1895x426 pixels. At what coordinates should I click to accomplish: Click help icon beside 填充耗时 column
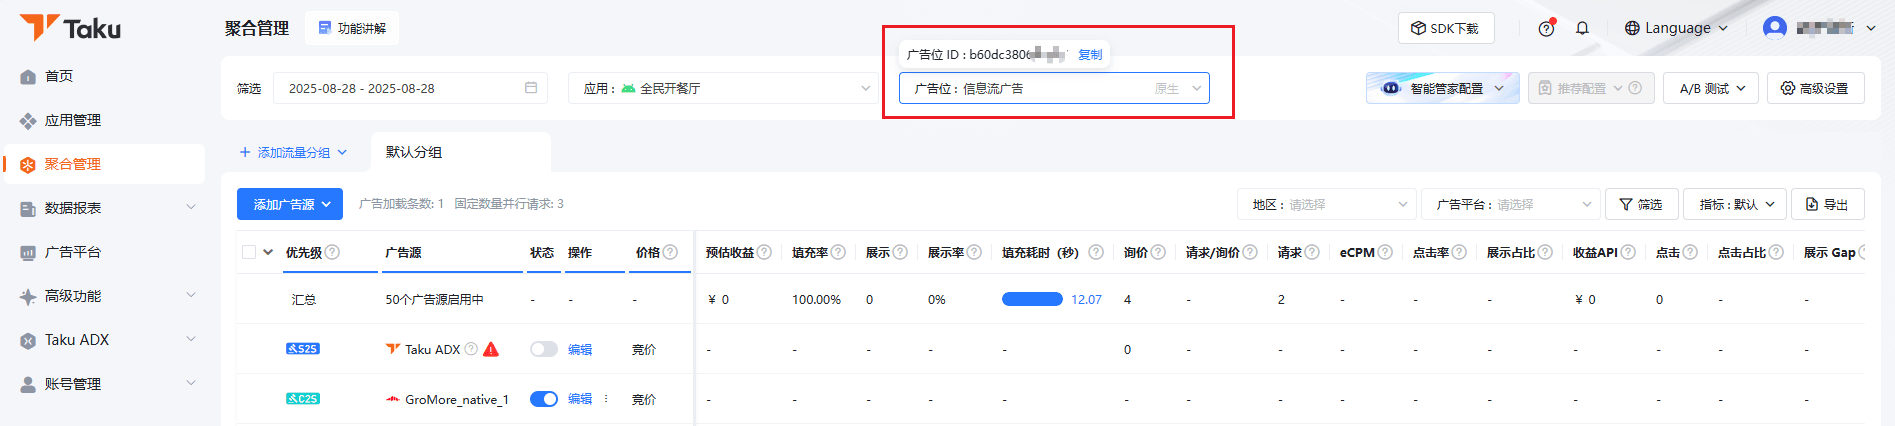pos(1096,252)
